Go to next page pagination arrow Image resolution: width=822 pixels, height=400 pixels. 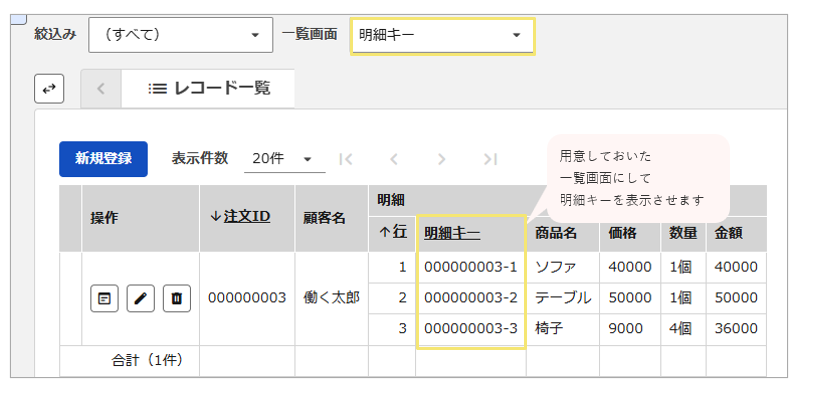(x=442, y=159)
